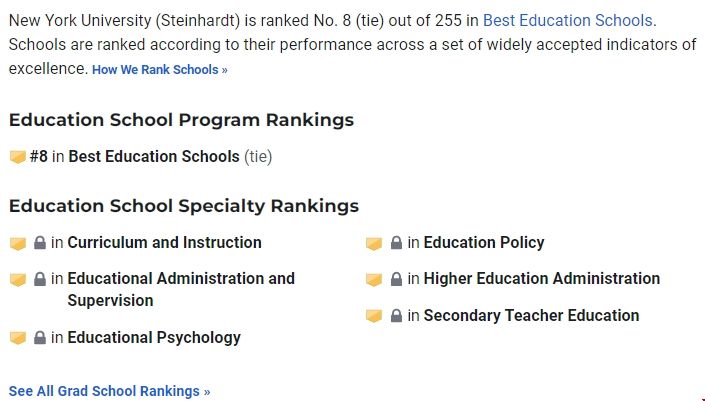Click the yellow badge icon beside Higher Education Administration
705x401 pixels.
tap(374, 279)
